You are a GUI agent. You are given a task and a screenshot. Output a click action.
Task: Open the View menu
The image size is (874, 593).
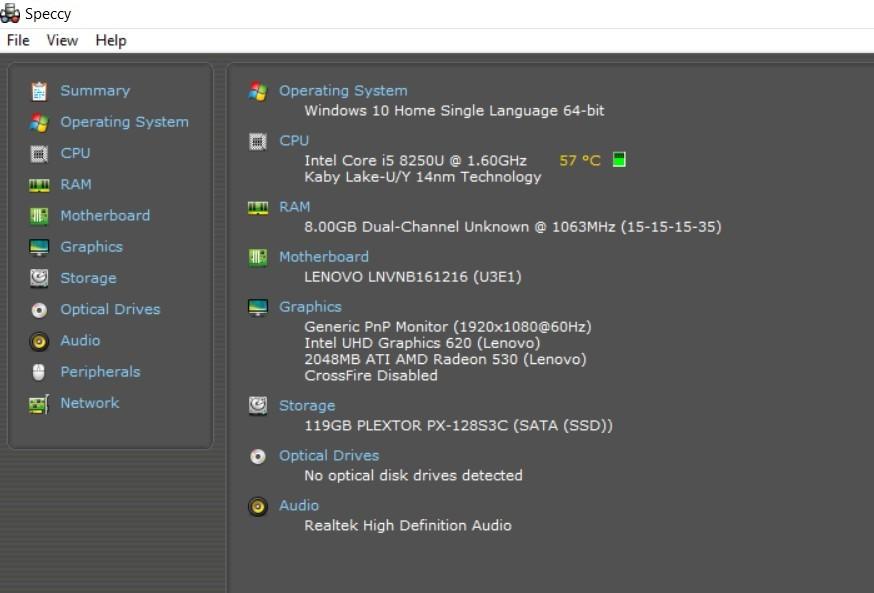pyautogui.click(x=62, y=41)
